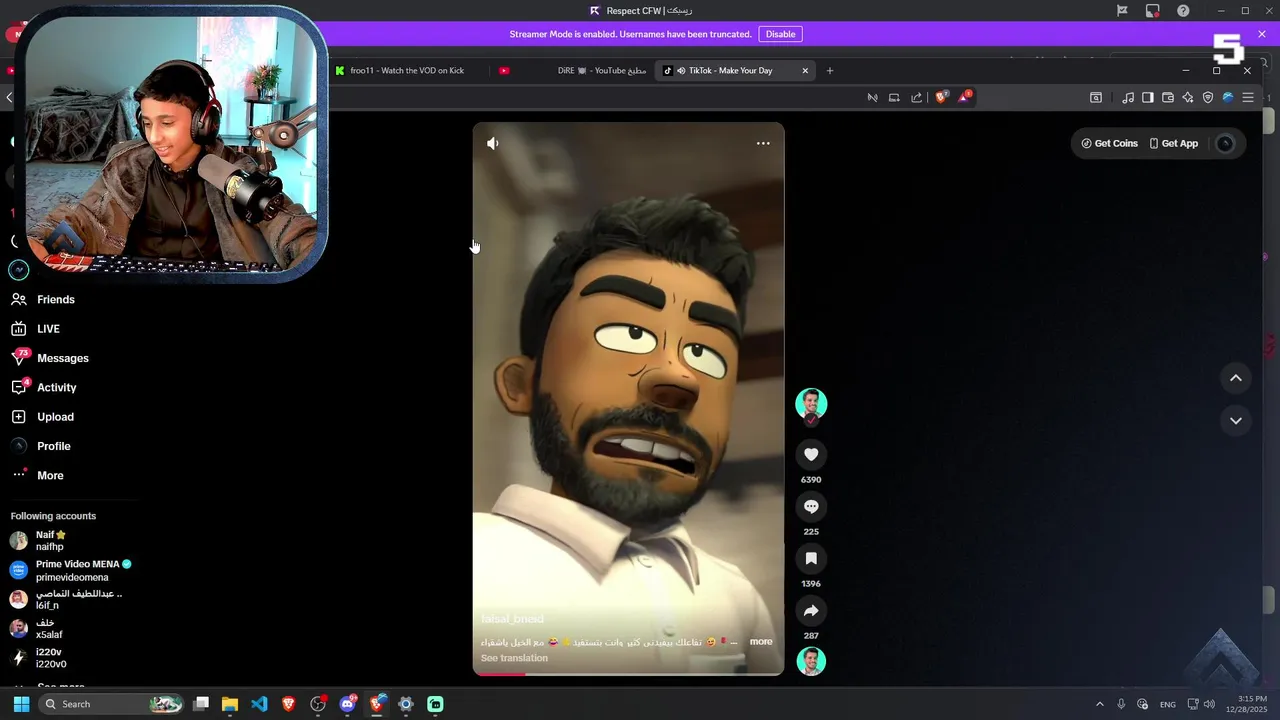
Task: Open browser hamburger main menu
Action: [1248, 97]
